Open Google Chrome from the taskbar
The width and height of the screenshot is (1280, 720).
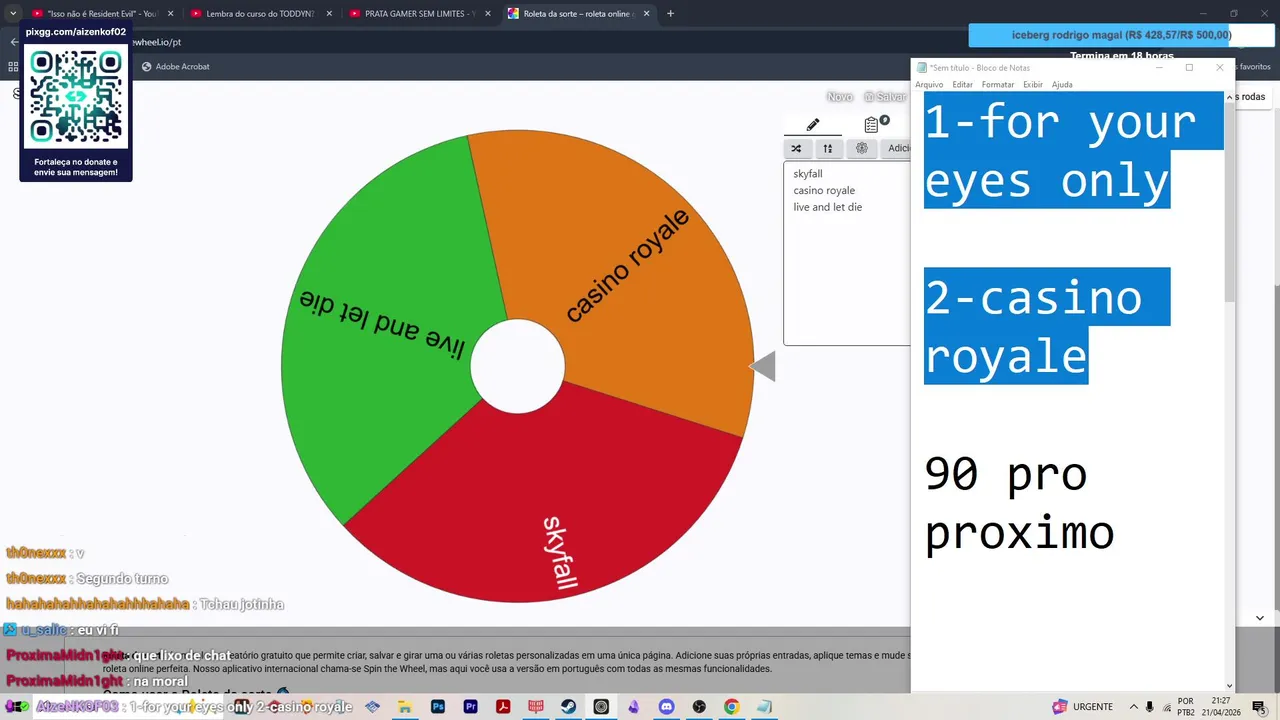coord(731,707)
